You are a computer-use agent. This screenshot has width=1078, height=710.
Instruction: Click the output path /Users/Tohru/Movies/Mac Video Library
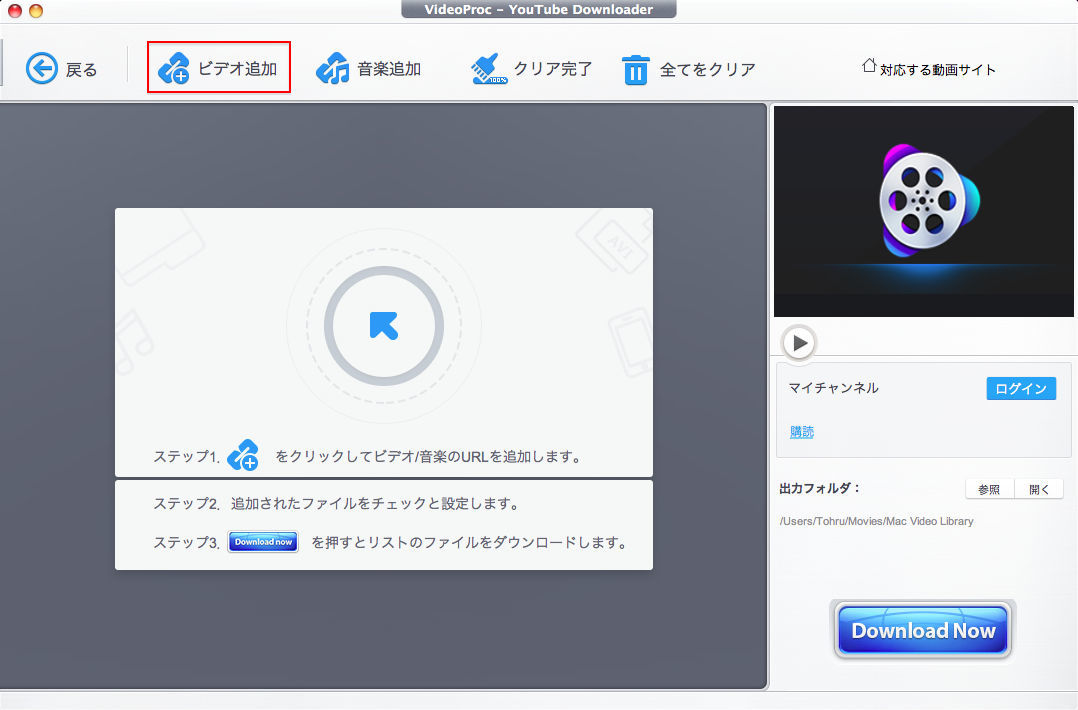click(877, 521)
